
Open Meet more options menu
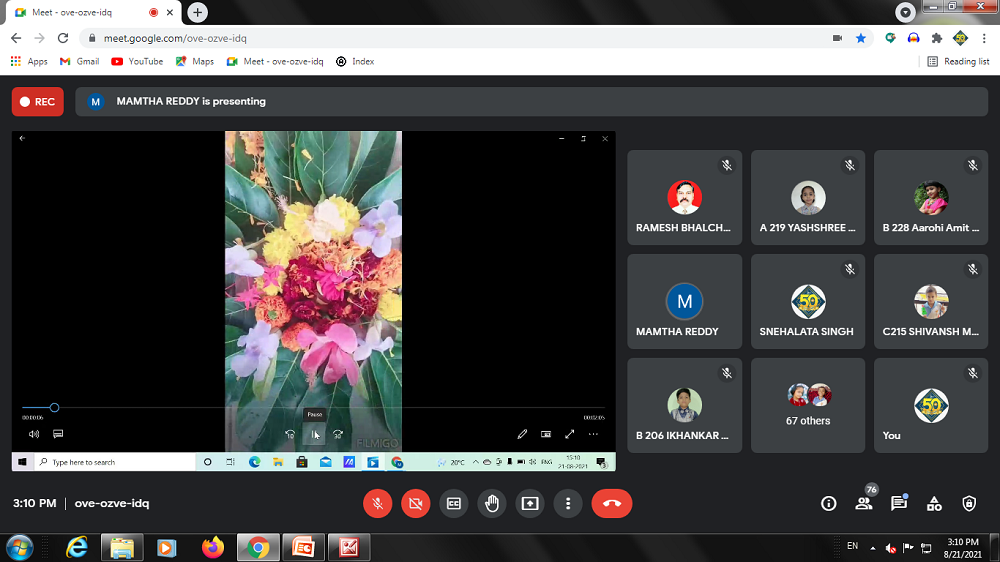(x=568, y=504)
